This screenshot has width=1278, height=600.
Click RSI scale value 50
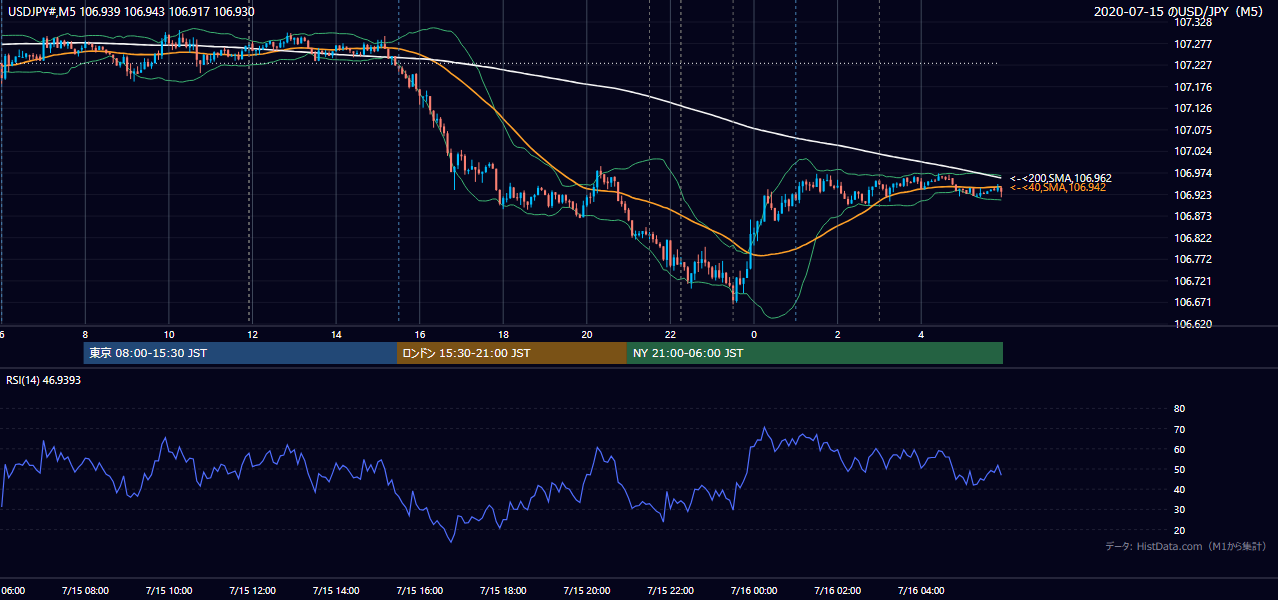tap(1179, 469)
